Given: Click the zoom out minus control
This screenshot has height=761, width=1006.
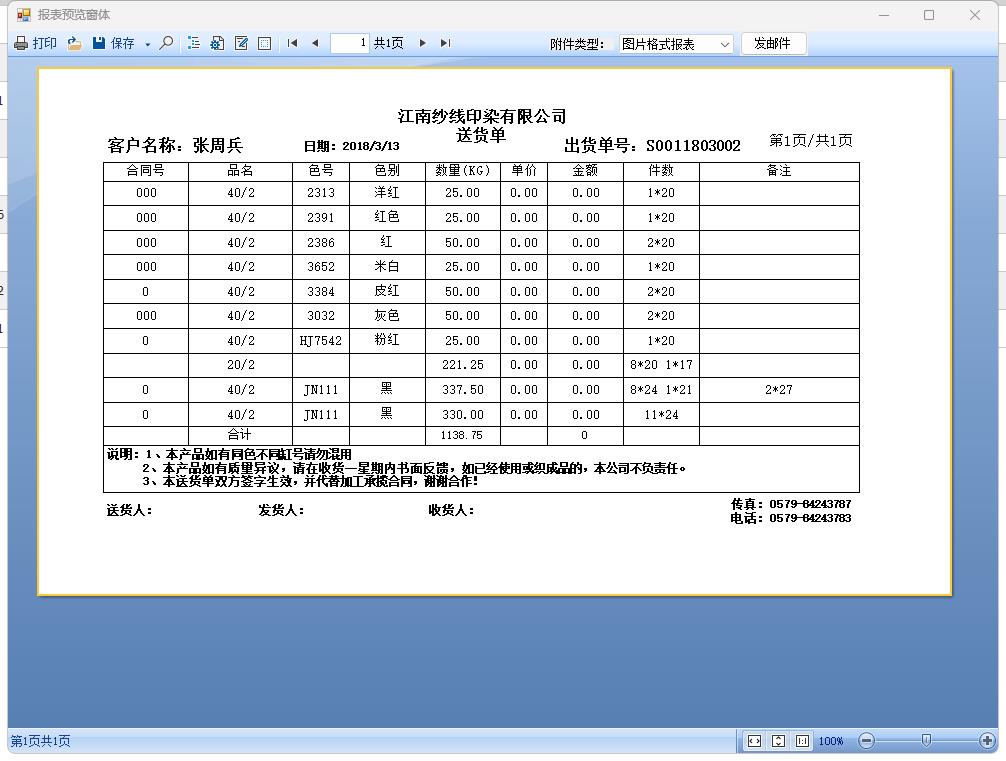Looking at the screenshot, I should click(866, 740).
